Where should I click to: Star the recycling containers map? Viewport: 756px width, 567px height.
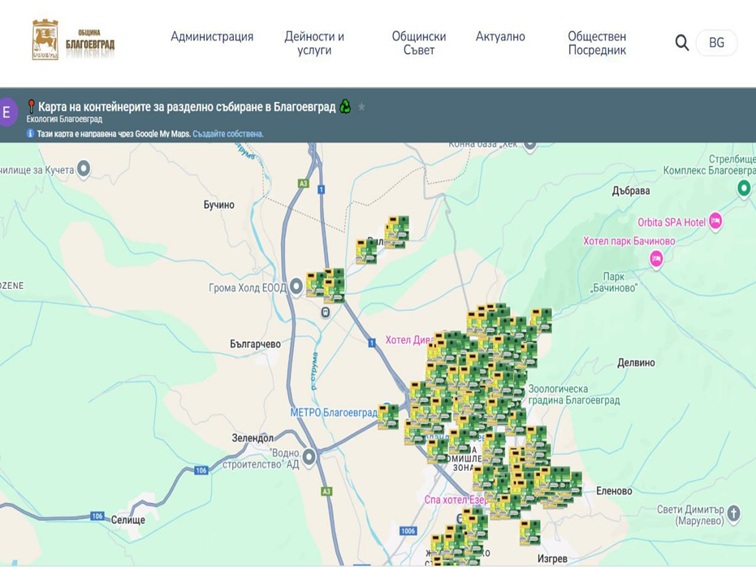361,107
